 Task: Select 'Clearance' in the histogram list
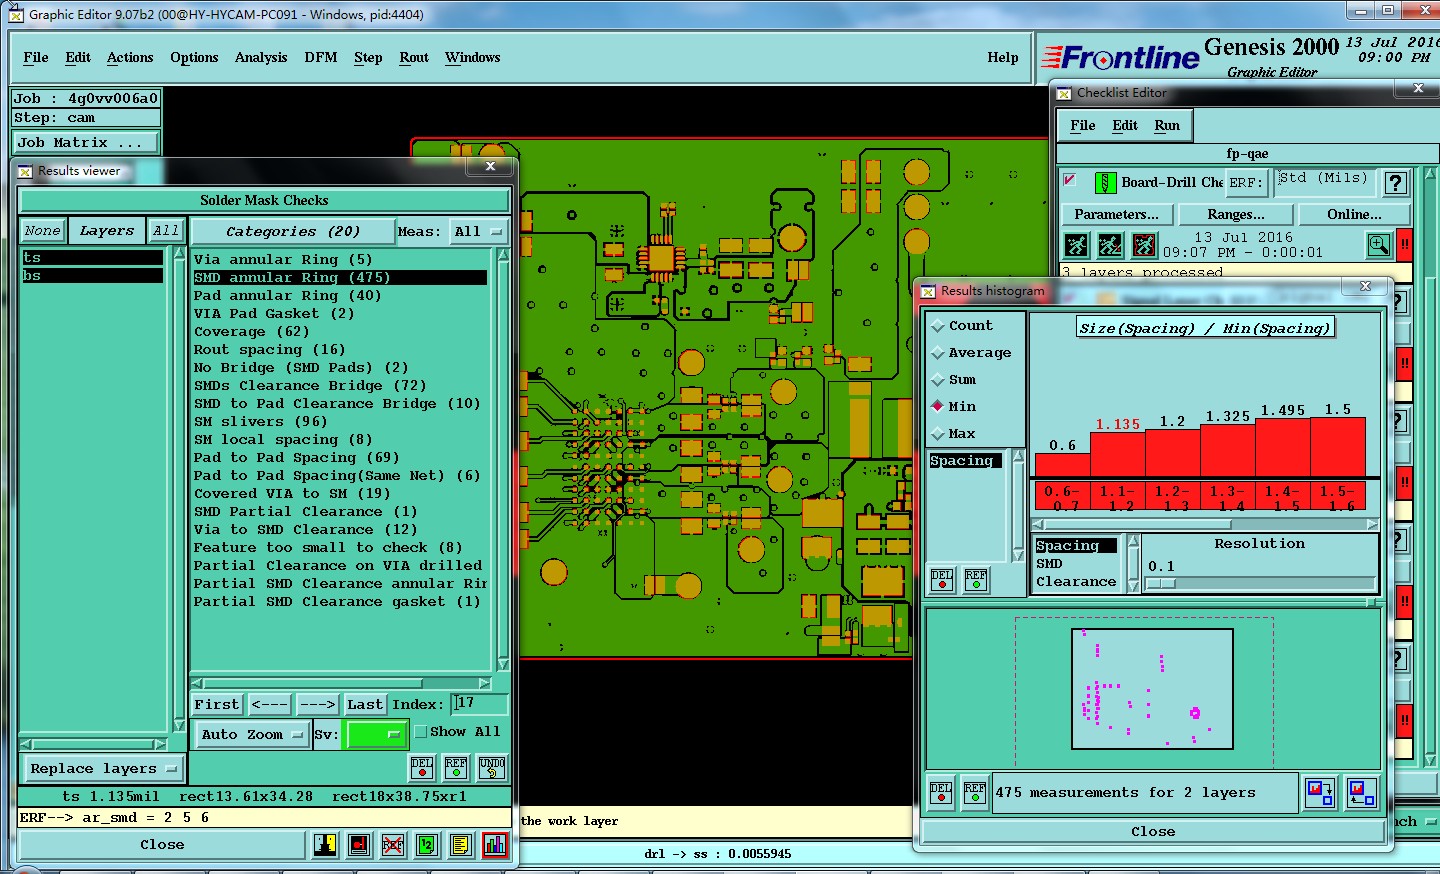pos(1076,582)
